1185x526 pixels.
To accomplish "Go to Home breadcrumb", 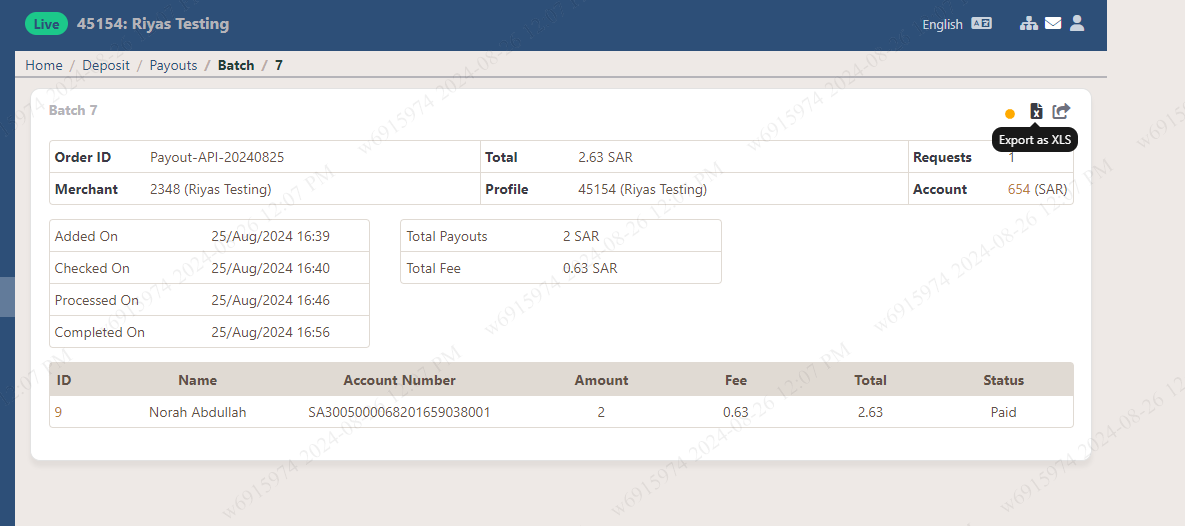I will tap(44, 65).
